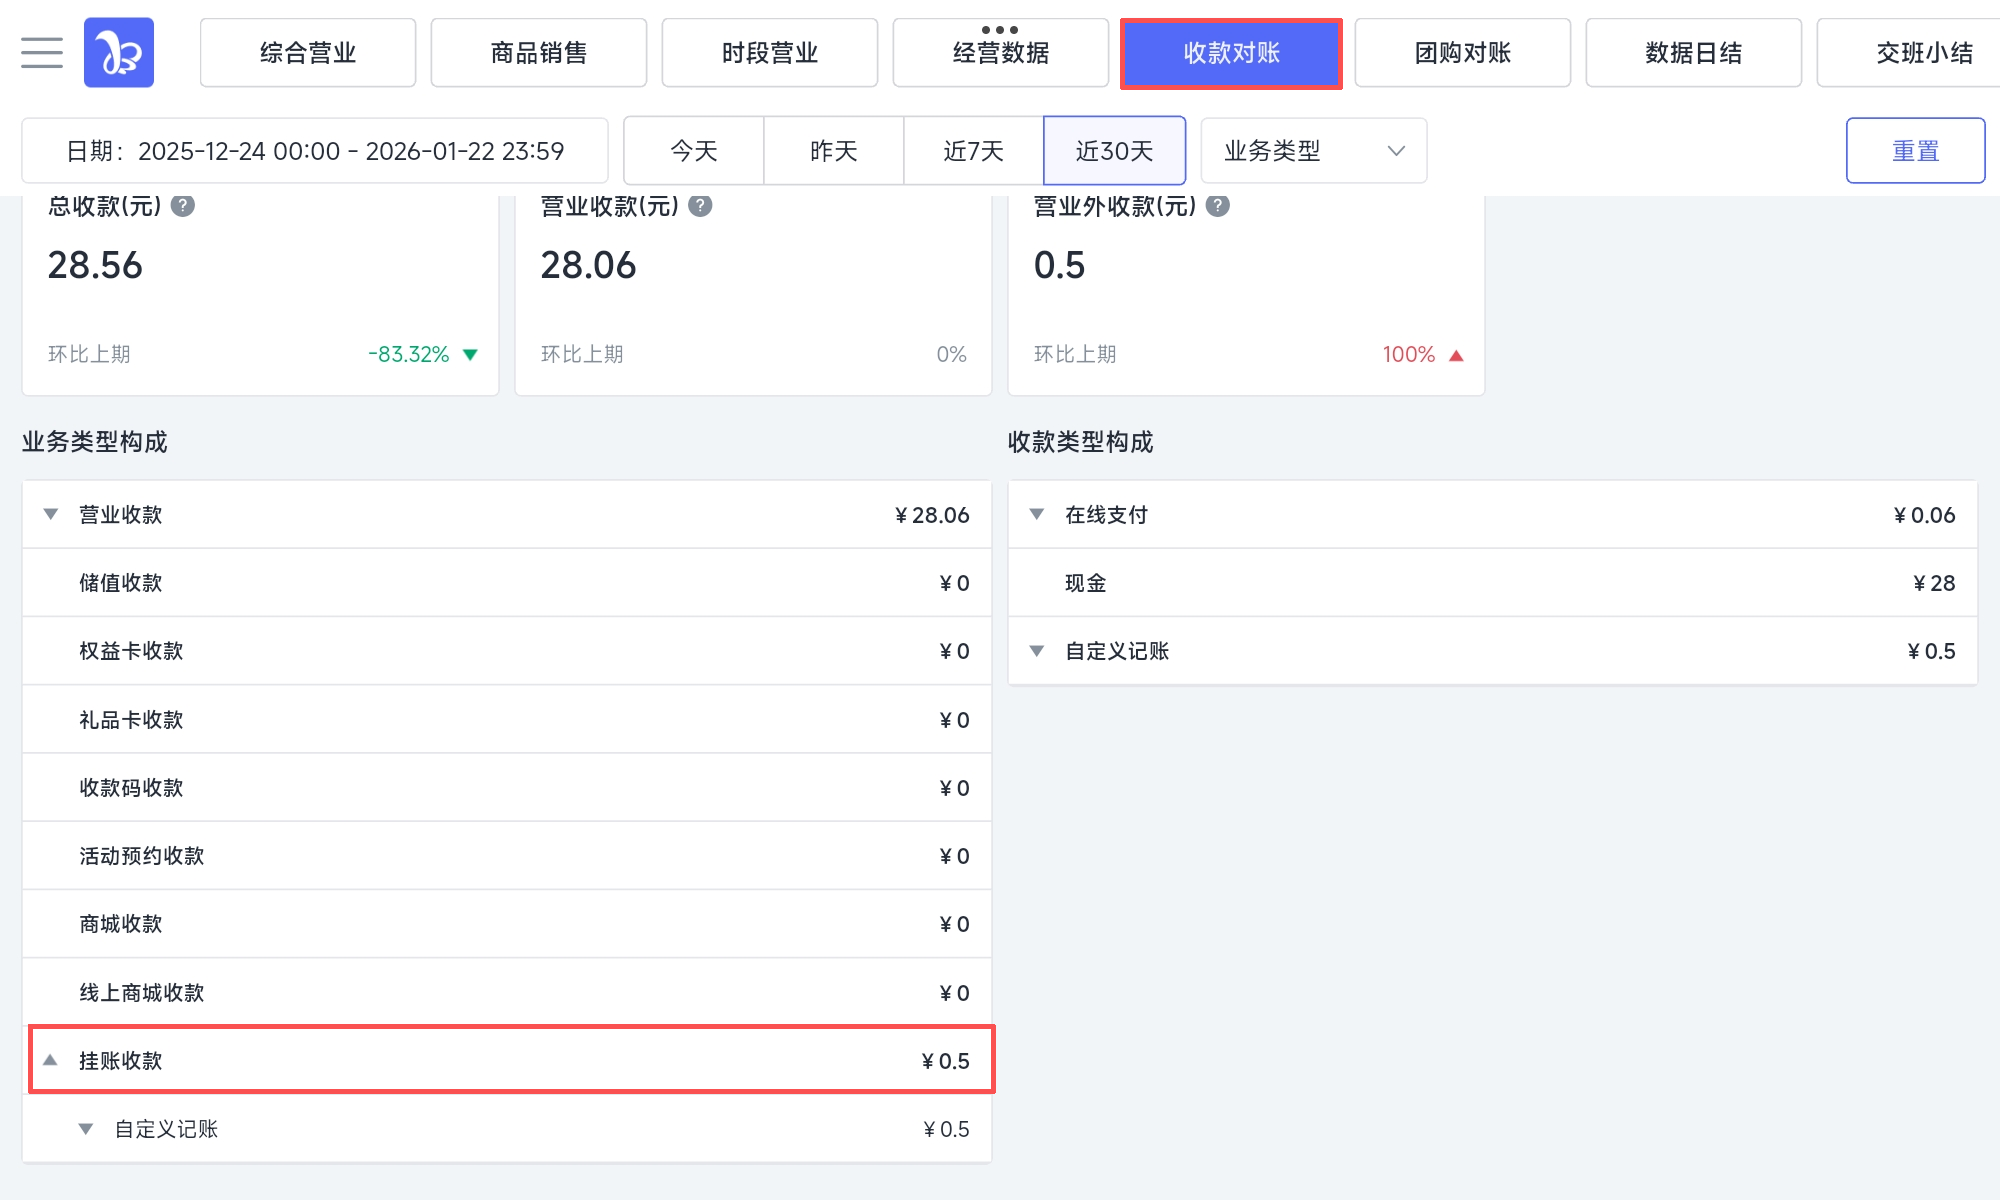This screenshot has height=1200, width=2000.
Task: Open the hamburger side menu
Action: pyautogui.click(x=42, y=52)
